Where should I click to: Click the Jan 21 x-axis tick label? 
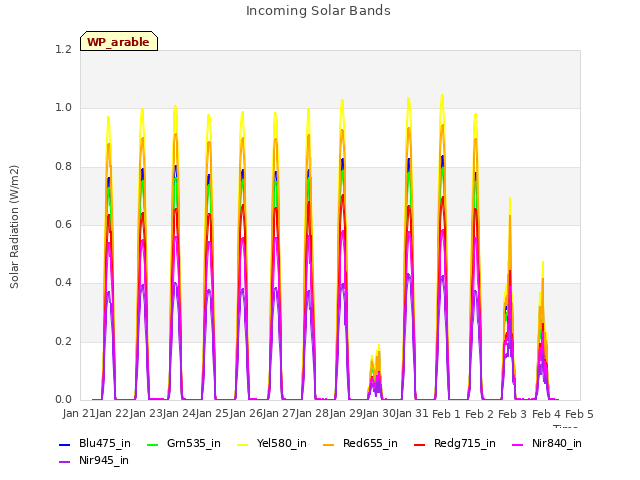(79, 413)
